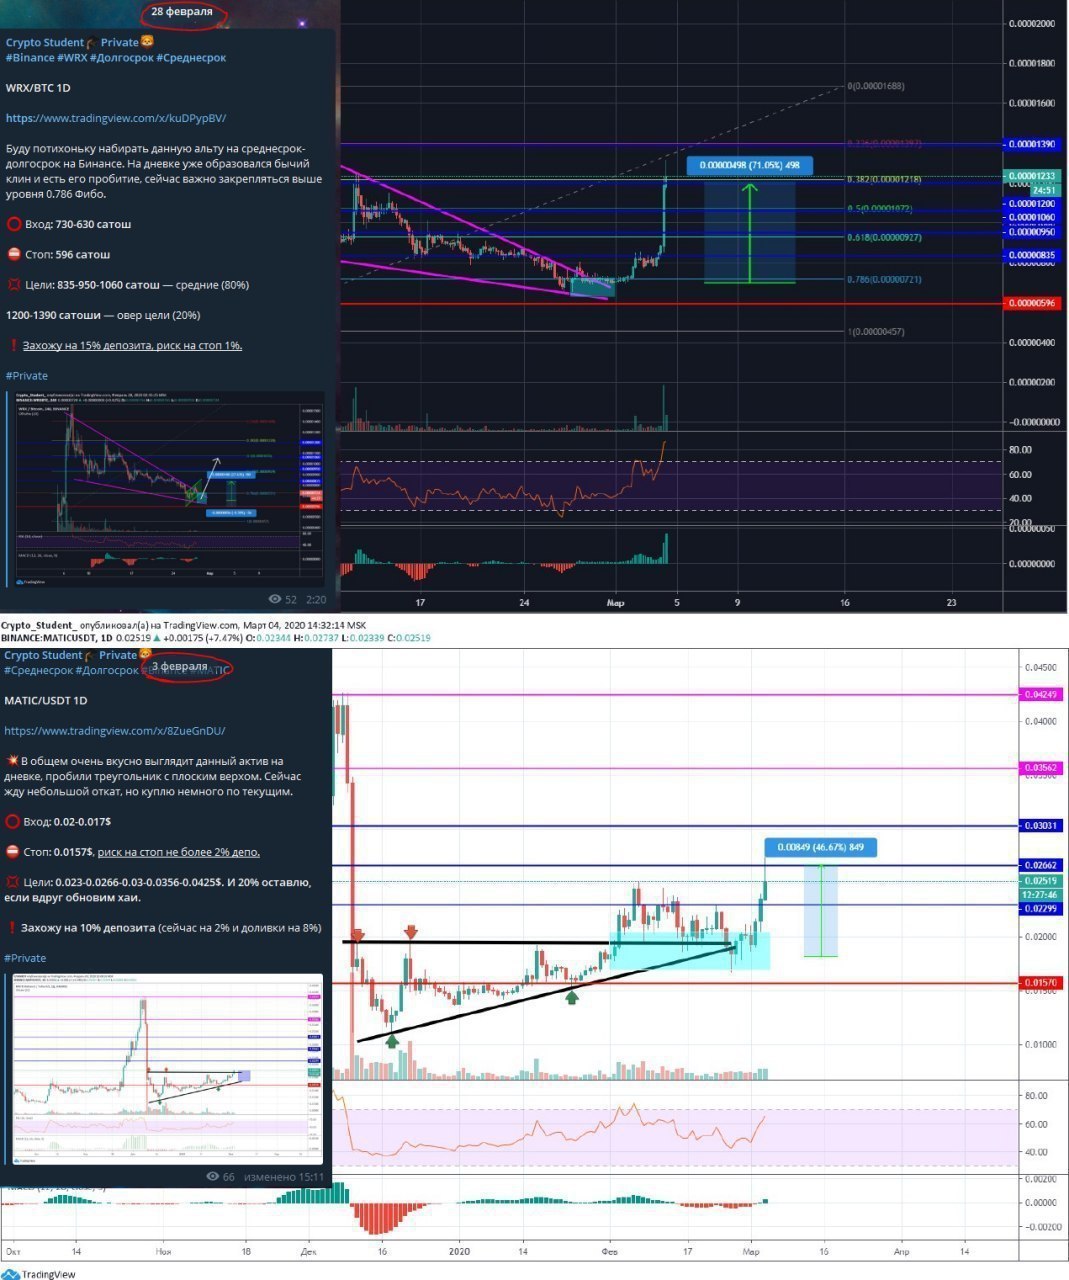Open the tradingview.com/x/8ZueGnDU/ link
This screenshot has width=1069, height=1280.
pos(115,731)
